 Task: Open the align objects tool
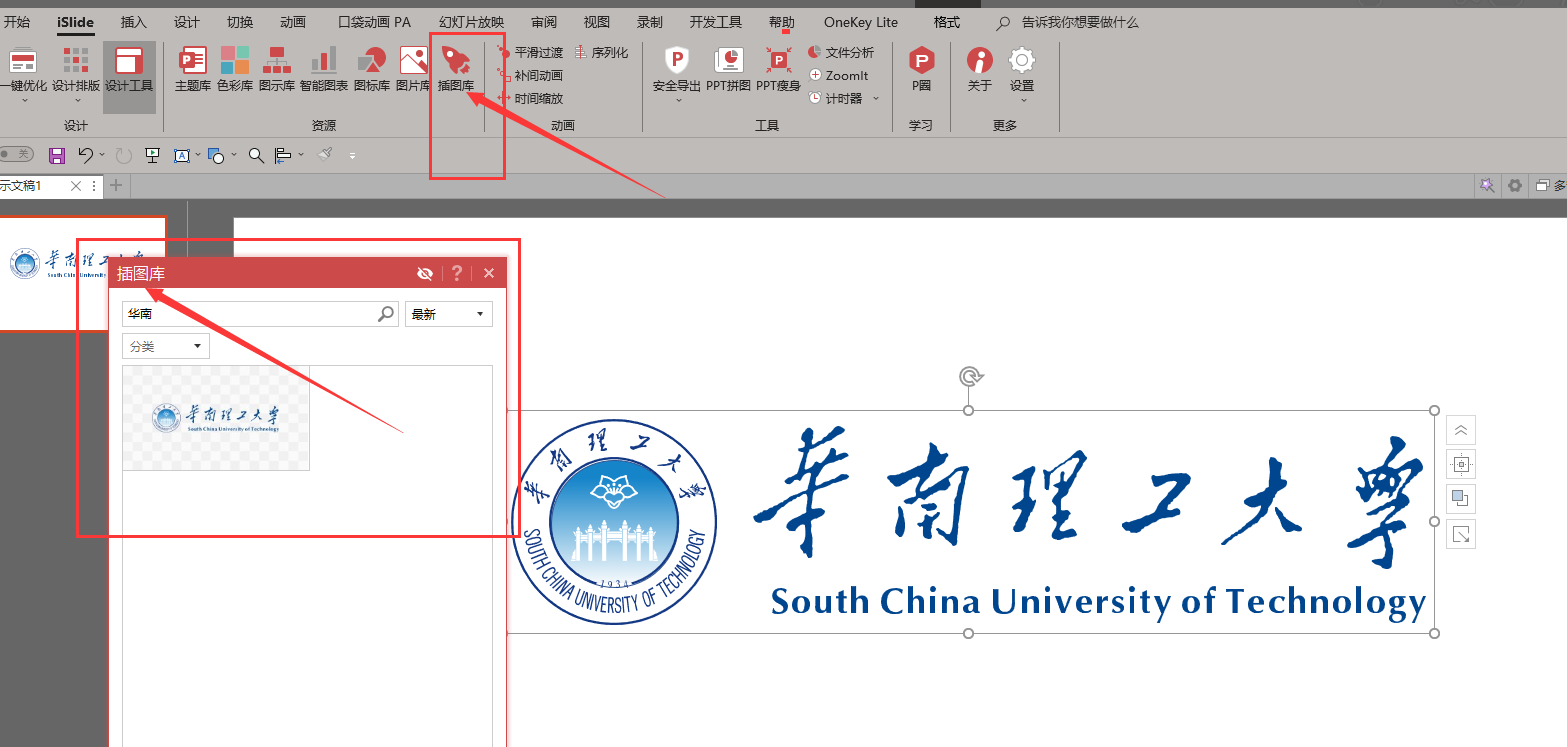click(283, 155)
